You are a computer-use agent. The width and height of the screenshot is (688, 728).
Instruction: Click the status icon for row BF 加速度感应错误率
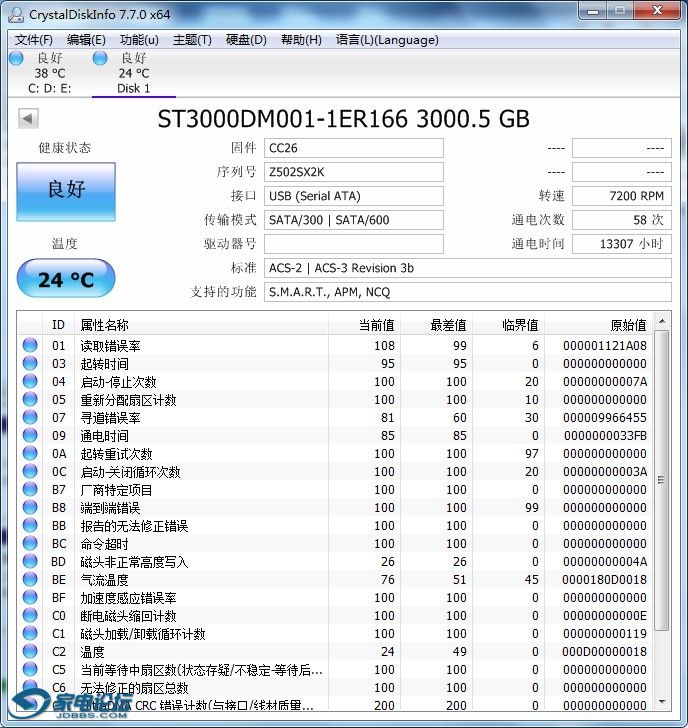point(30,597)
